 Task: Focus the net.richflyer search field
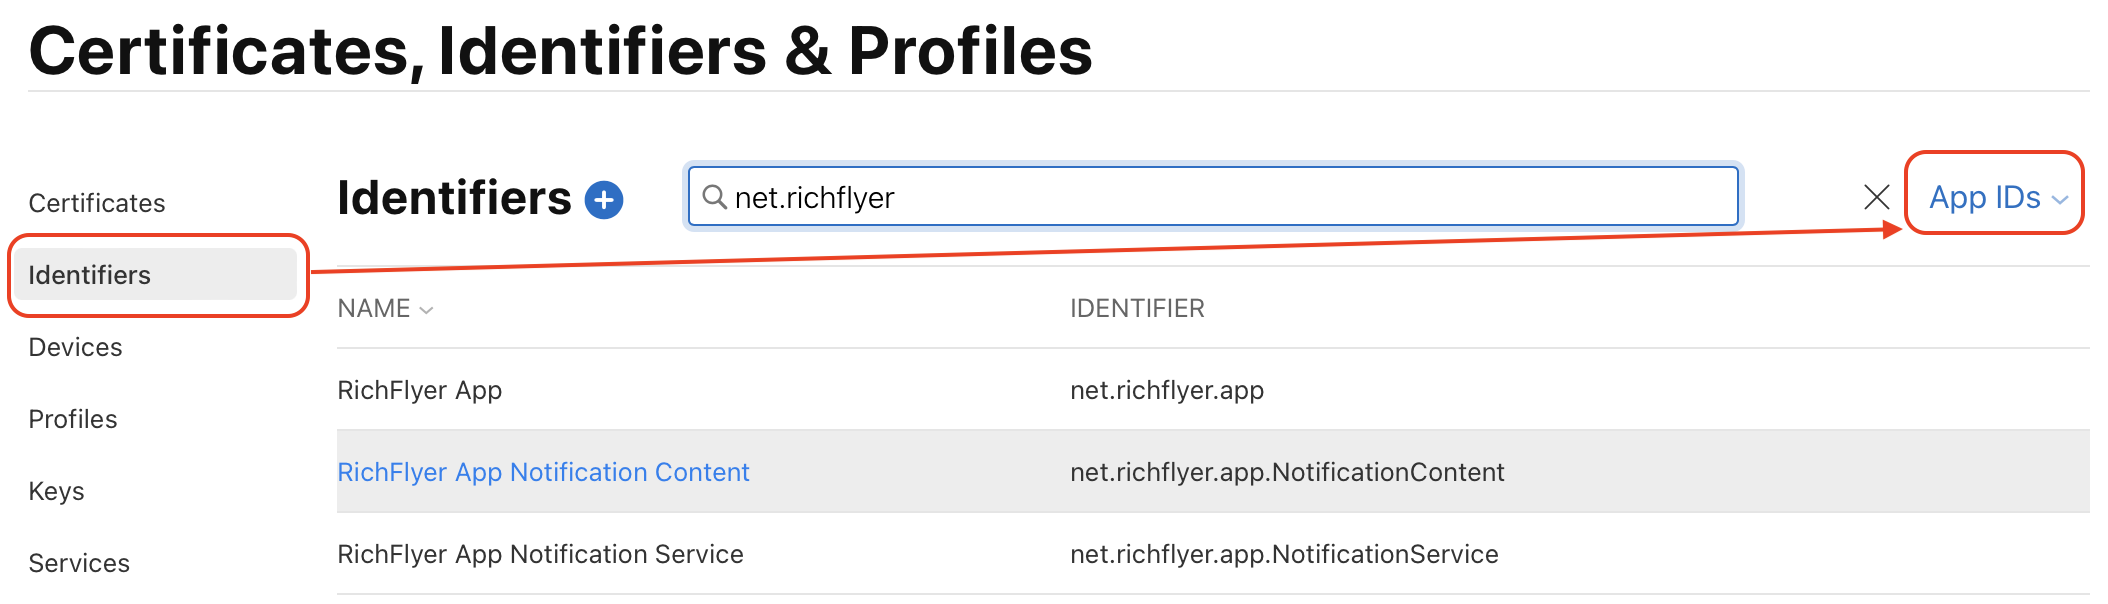pos(1213,197)
